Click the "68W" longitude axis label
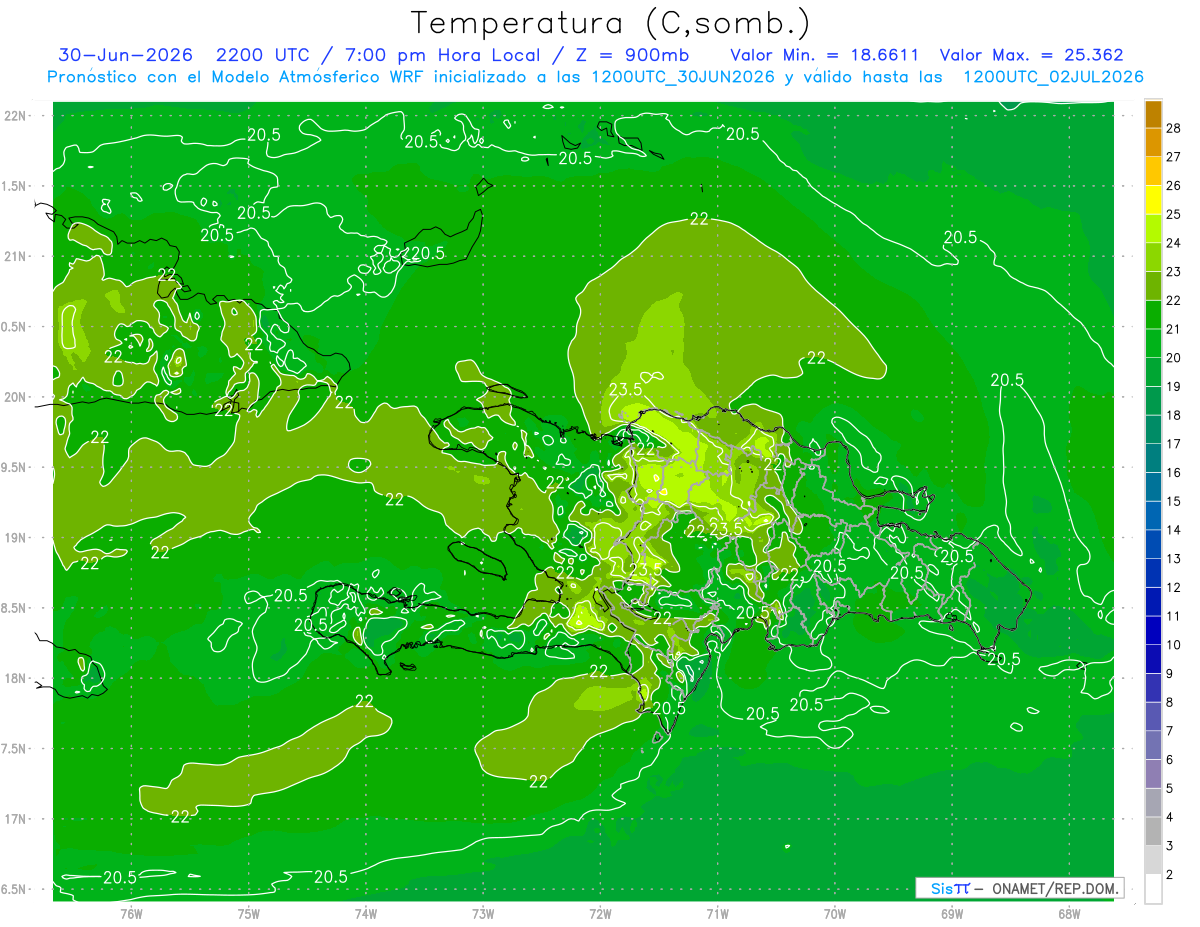 (x=1068, y=913)
